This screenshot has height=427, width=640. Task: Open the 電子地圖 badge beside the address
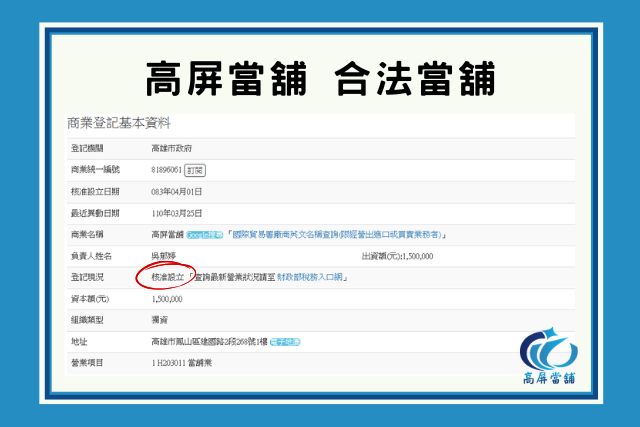click(285, 342)
